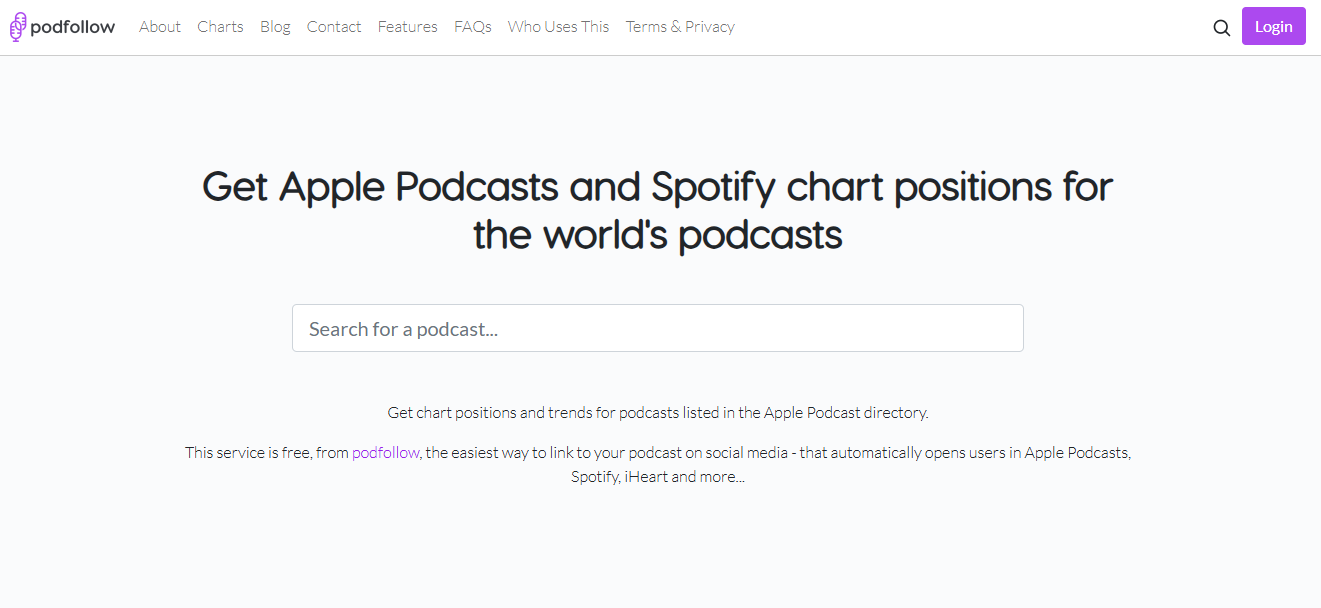The width and height of the screenshot is (1321, 608).
Task: Follow the purple podfollow text link
Action: tap(385, 452)
